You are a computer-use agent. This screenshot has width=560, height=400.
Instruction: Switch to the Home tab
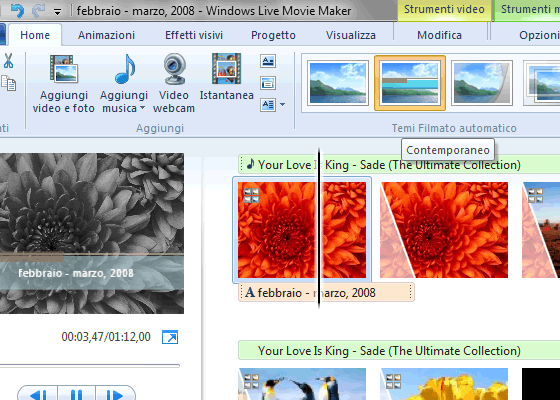point(35,35)
